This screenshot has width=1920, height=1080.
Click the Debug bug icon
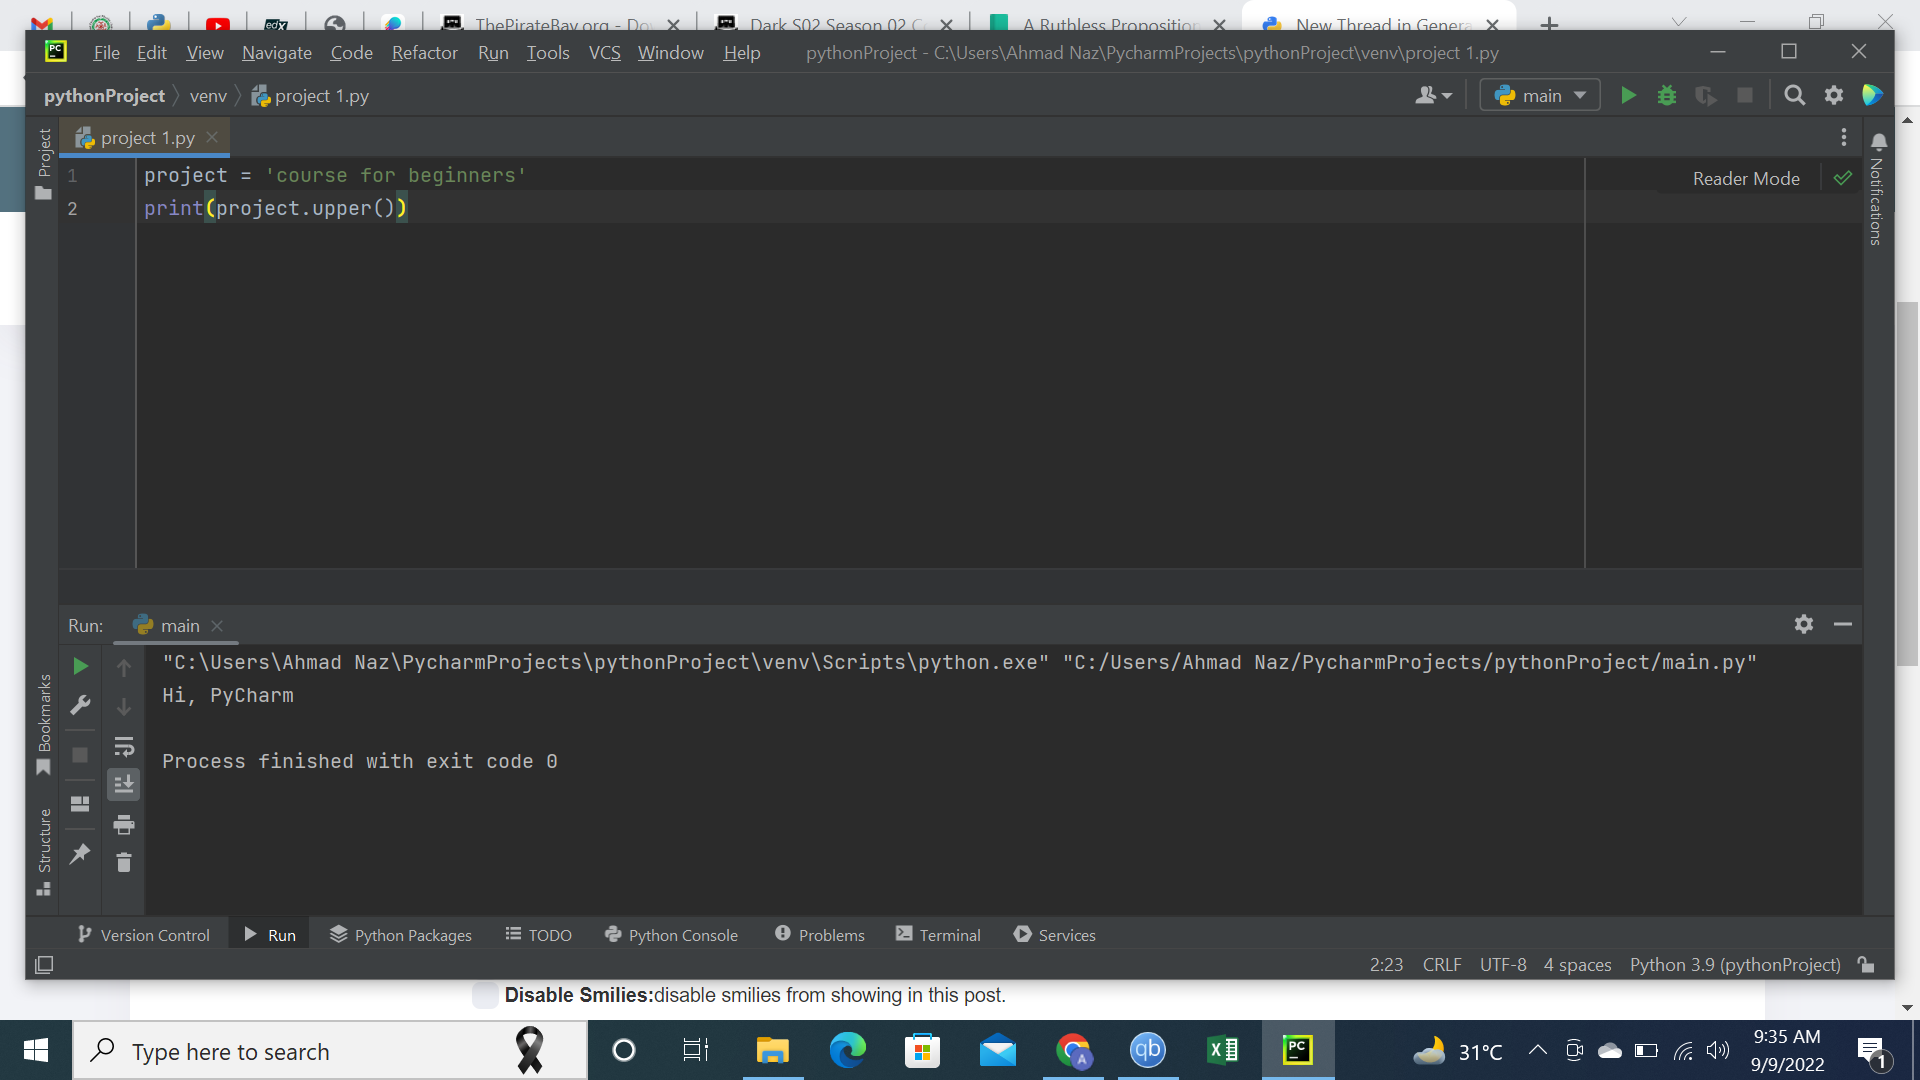[x=1667, y=96]
